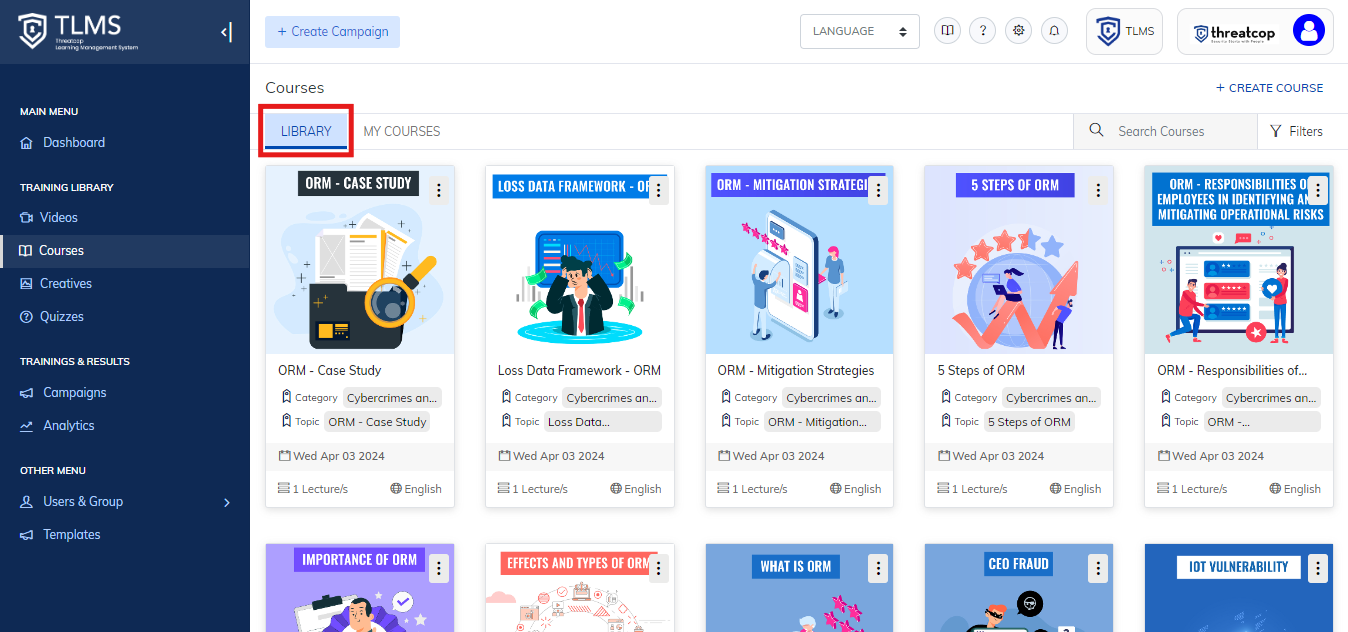Click the Create Campaign button
The height and width of the screenshot is (632, 1348).
(x=332, y=32)
